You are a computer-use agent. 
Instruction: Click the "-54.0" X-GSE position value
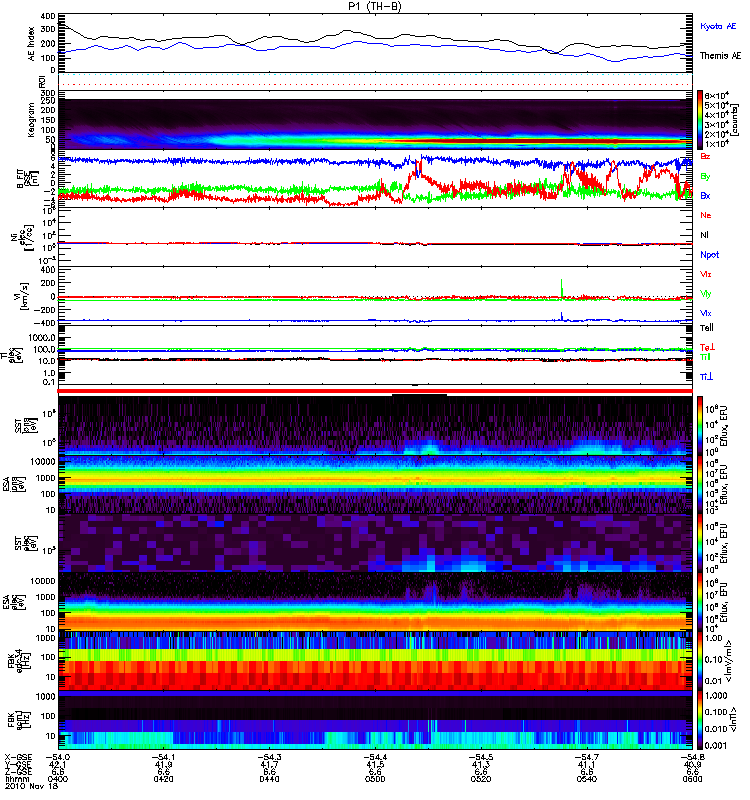point(58,758)
